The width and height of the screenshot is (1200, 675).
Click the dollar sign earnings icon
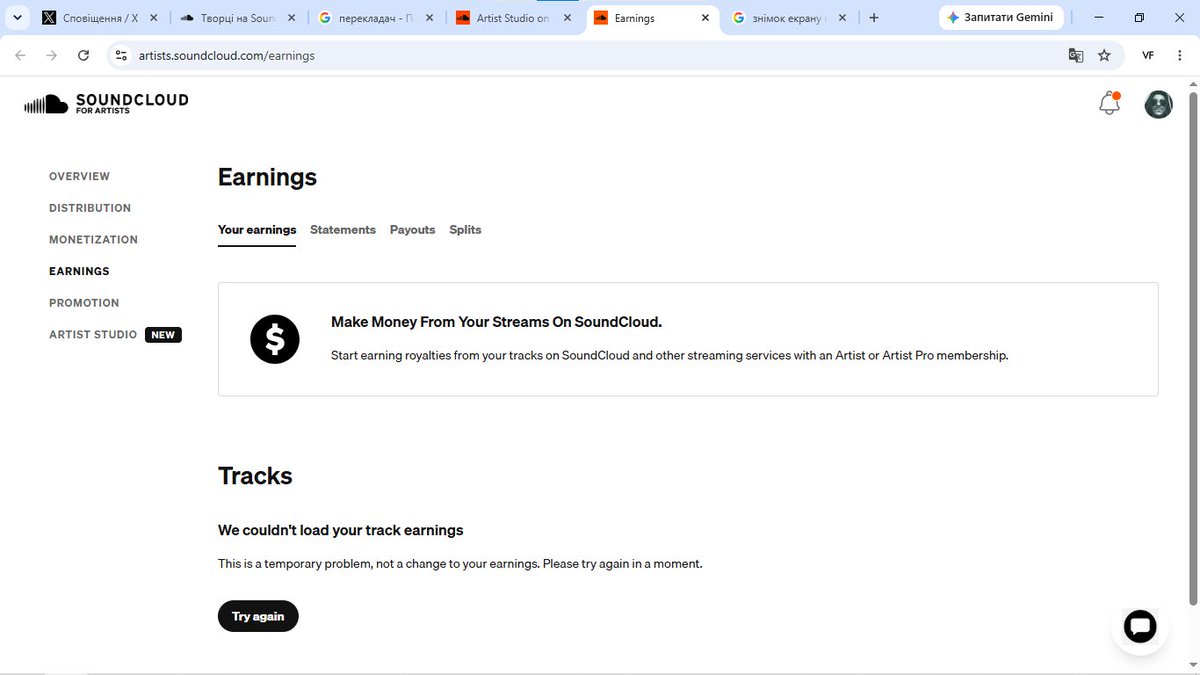[x=275, y=339]
